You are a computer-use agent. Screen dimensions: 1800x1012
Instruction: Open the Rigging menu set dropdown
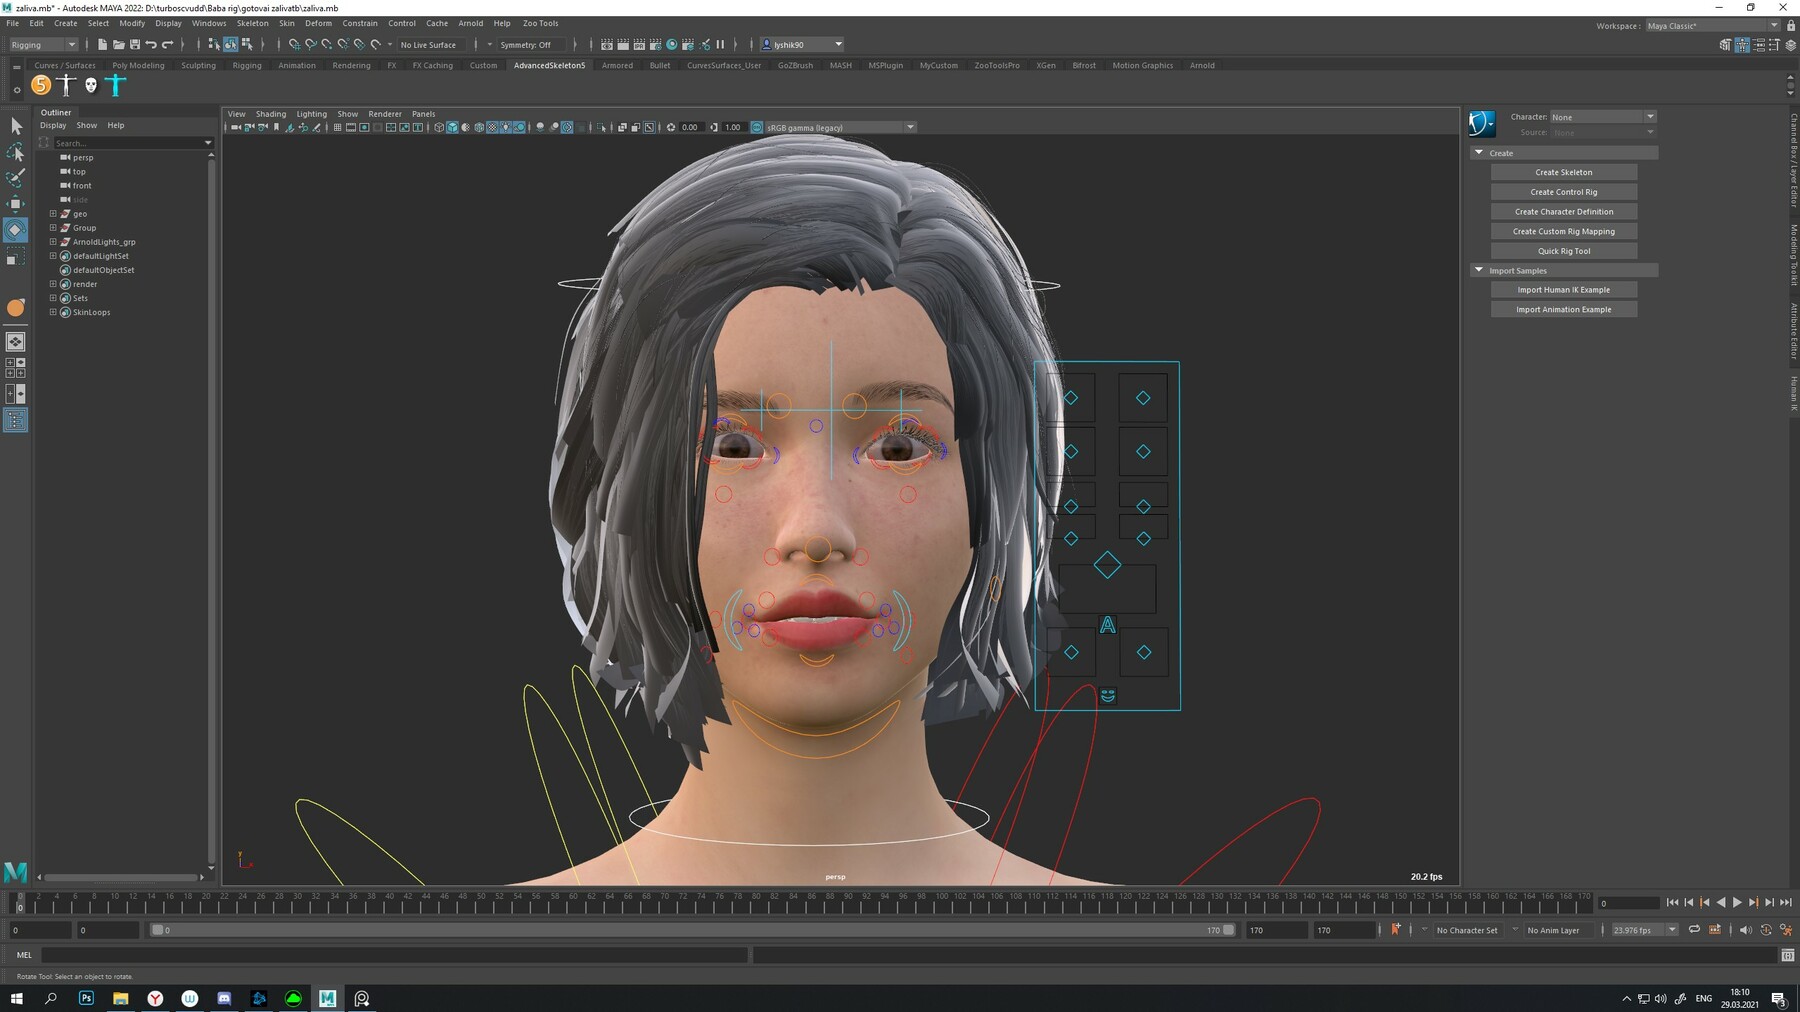[42, 45]
